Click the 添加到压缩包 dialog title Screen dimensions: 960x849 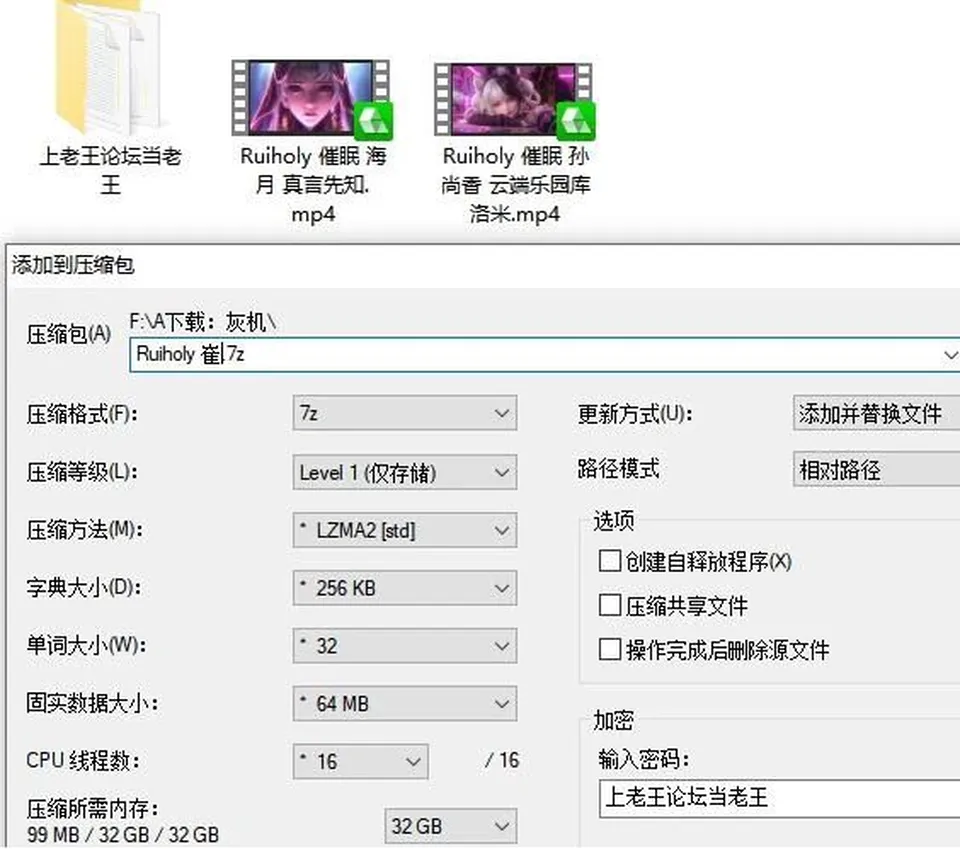[x=73, y=265]
